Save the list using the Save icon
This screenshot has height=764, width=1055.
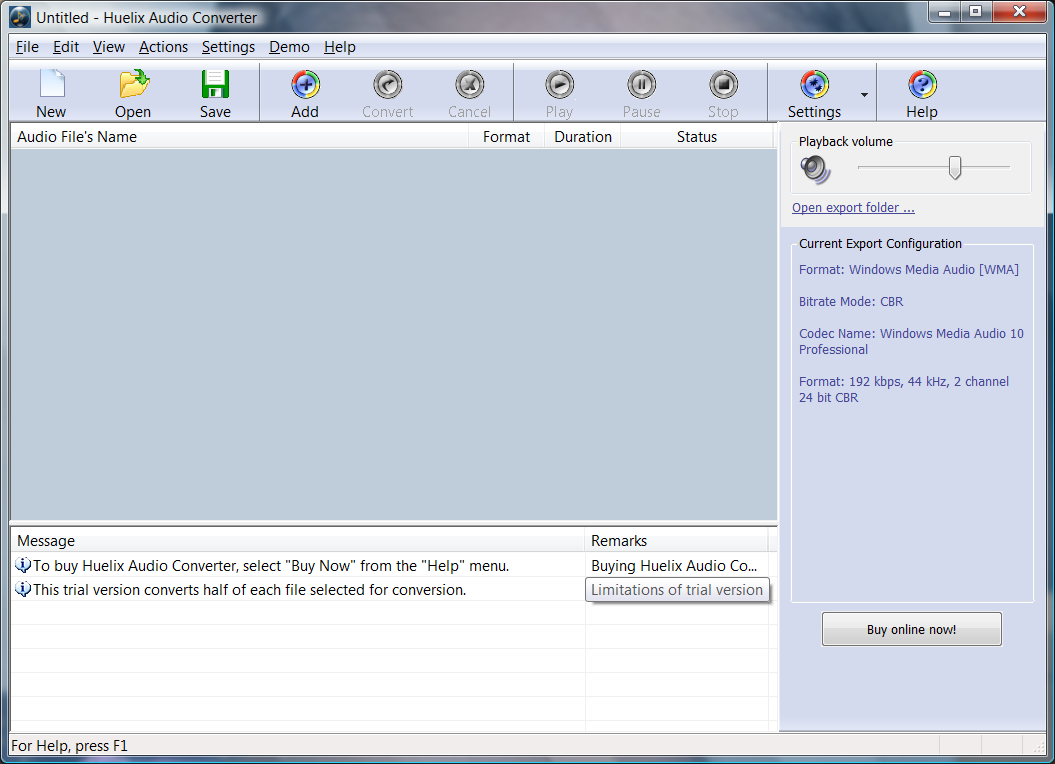click(215, 85)
